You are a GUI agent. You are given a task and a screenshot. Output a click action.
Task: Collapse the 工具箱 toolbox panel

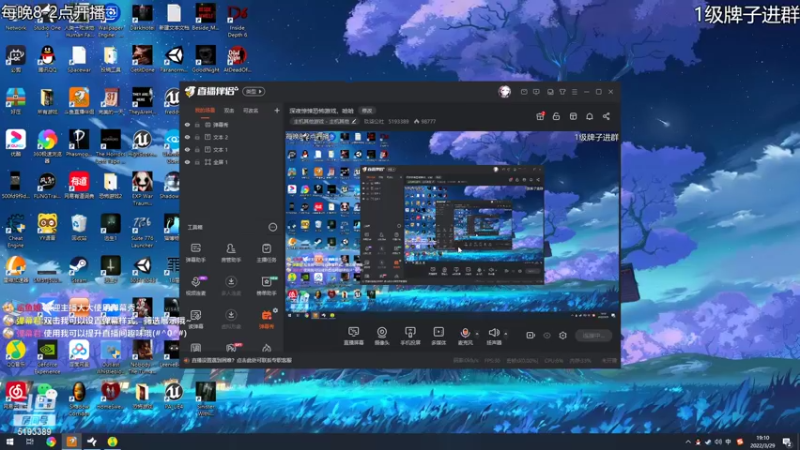[273, 227]
